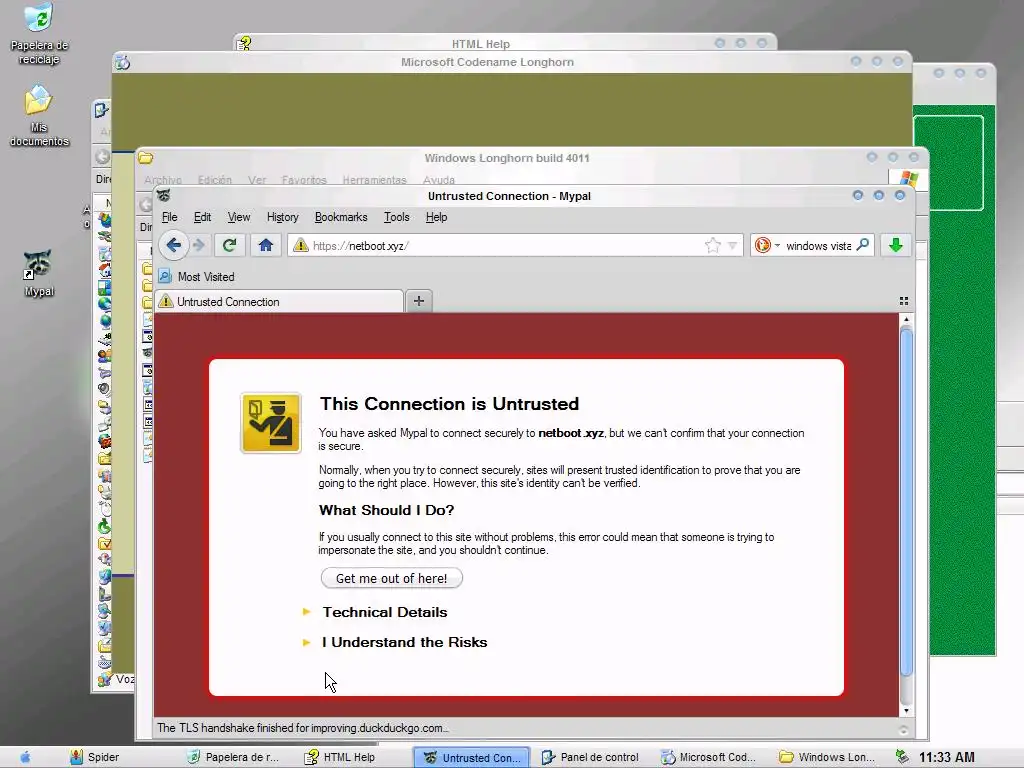Open the Archivo menu in Longhorn build window

[x=163, y=180]
